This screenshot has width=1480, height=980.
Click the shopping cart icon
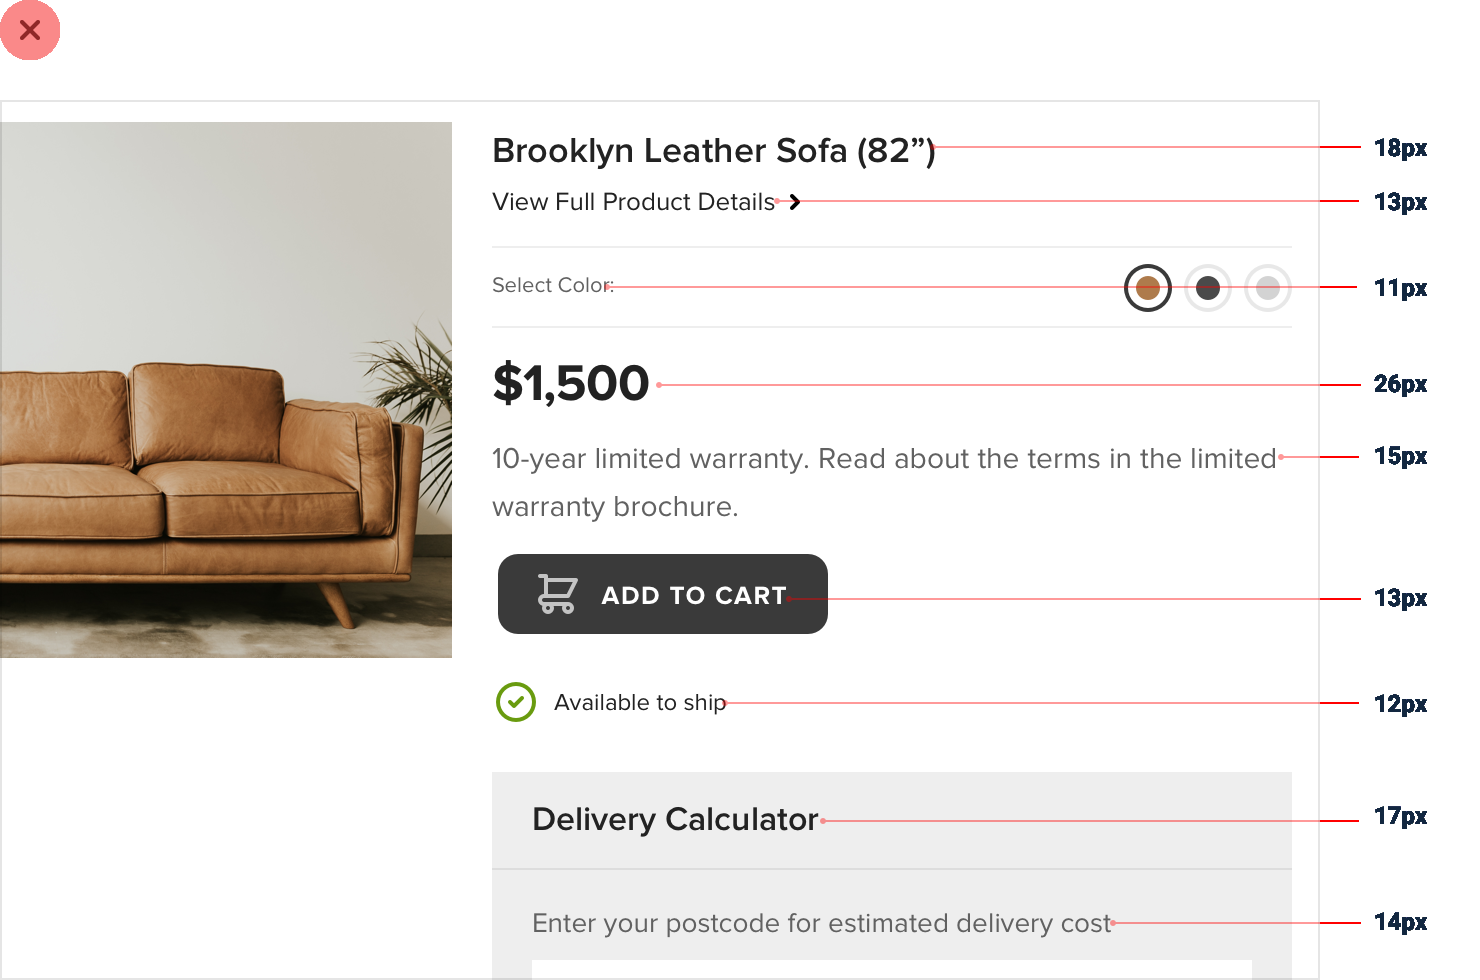coord(557,594)
